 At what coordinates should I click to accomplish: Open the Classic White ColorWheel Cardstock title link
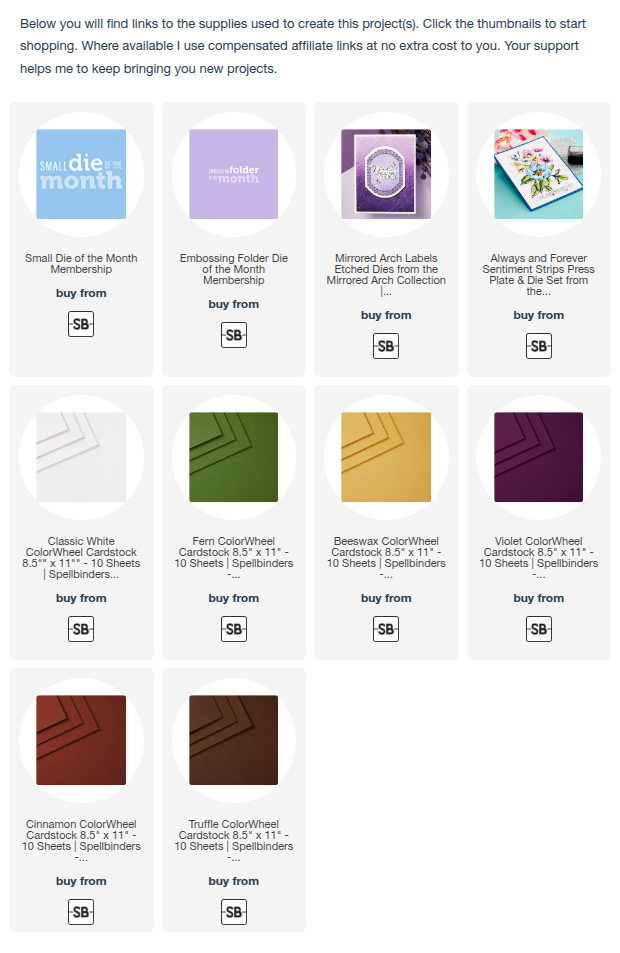pyautogui.click(x=81, y=557)
